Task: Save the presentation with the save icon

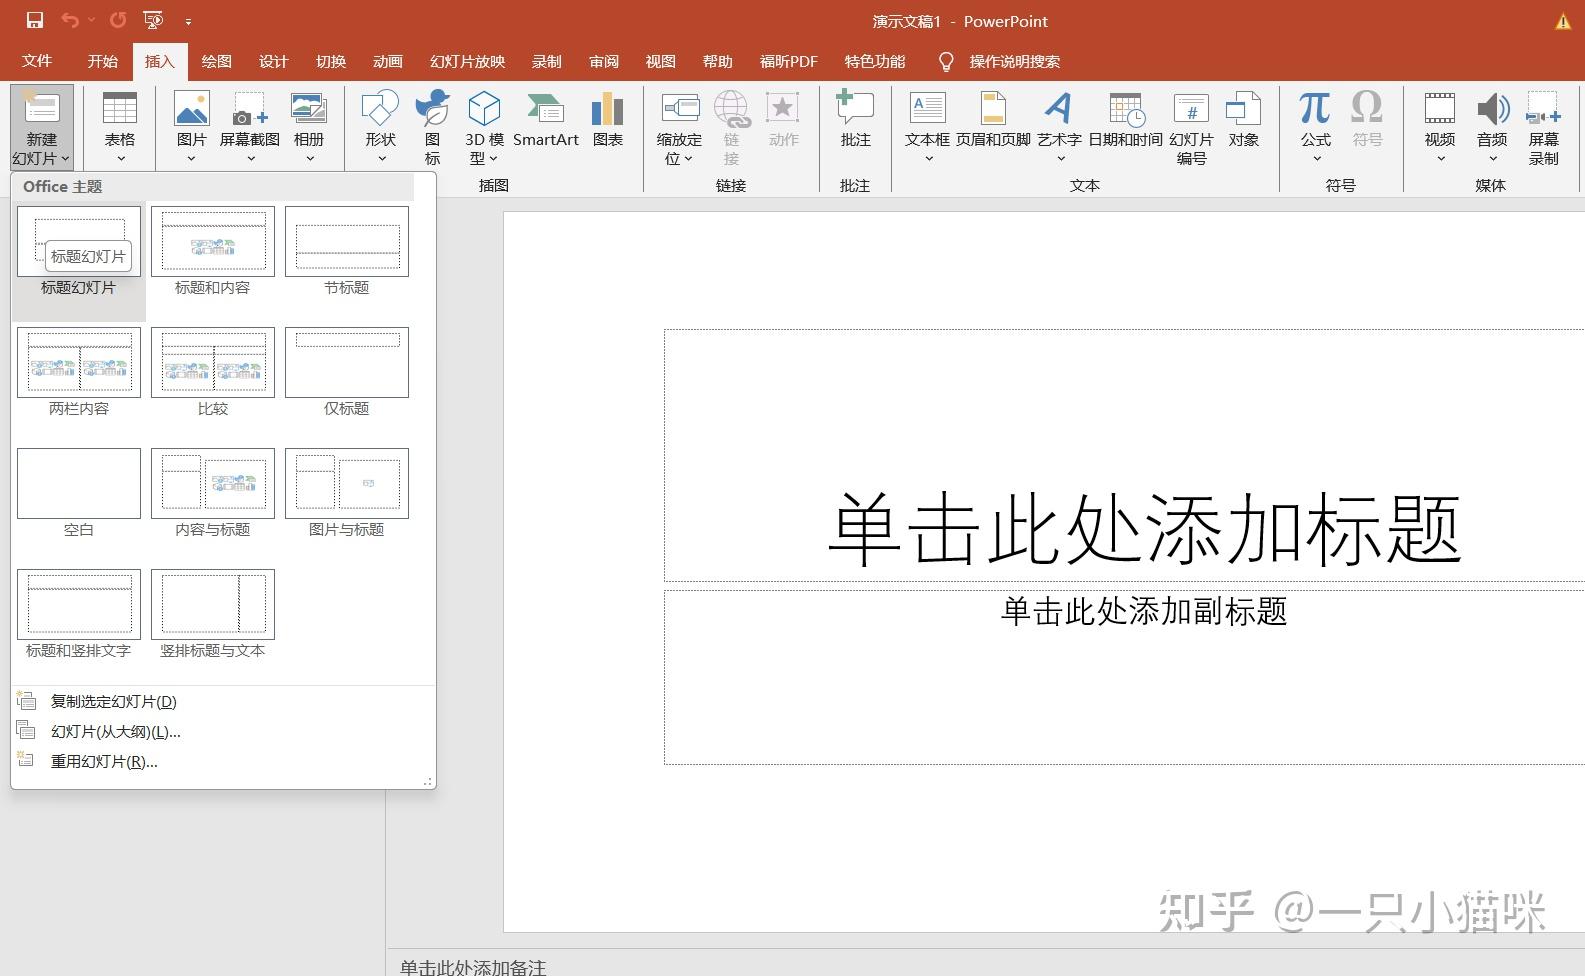Action: point(35,20)
